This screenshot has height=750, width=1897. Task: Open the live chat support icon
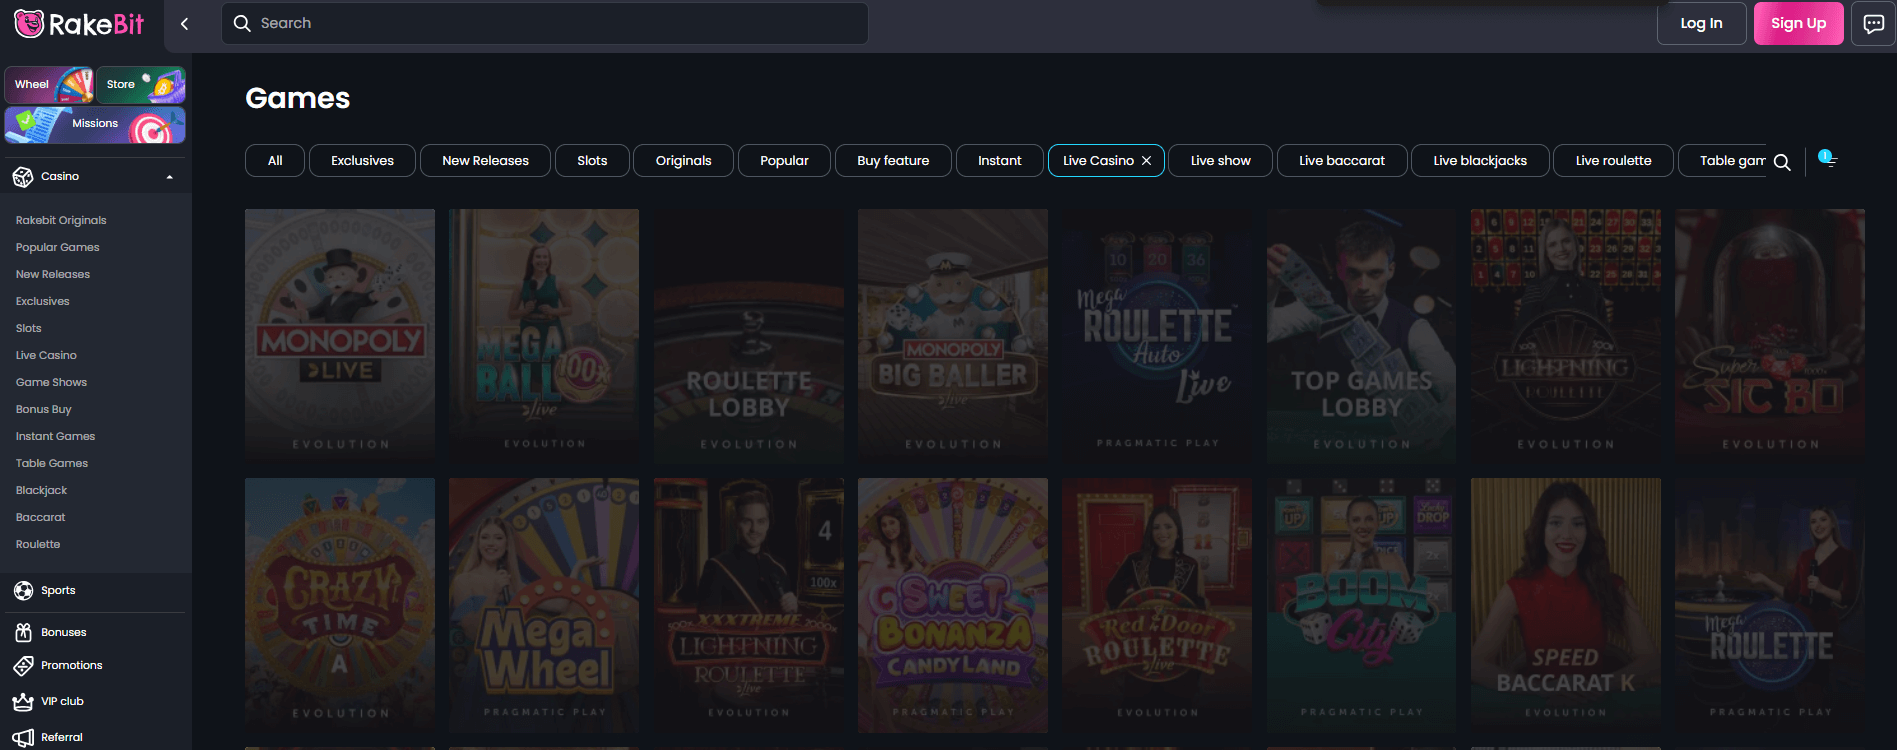coord(1873,23)
